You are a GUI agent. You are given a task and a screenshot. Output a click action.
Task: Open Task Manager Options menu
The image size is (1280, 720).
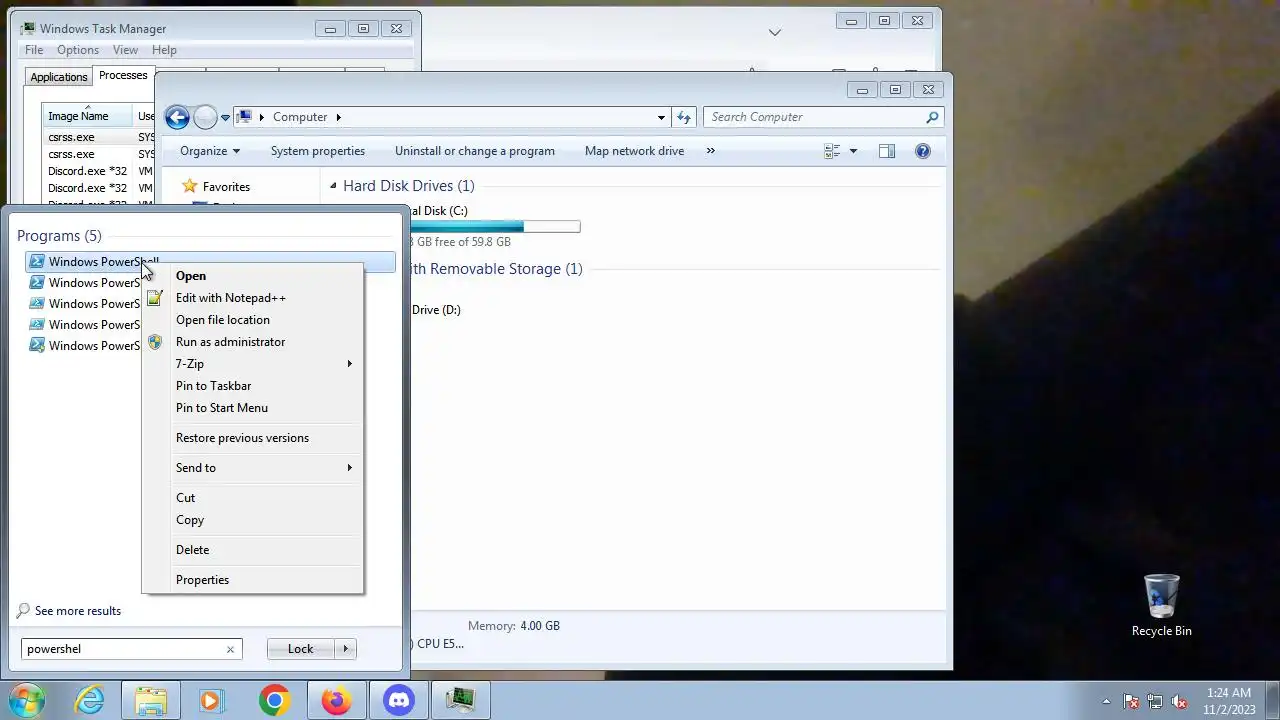click(78, 50)
